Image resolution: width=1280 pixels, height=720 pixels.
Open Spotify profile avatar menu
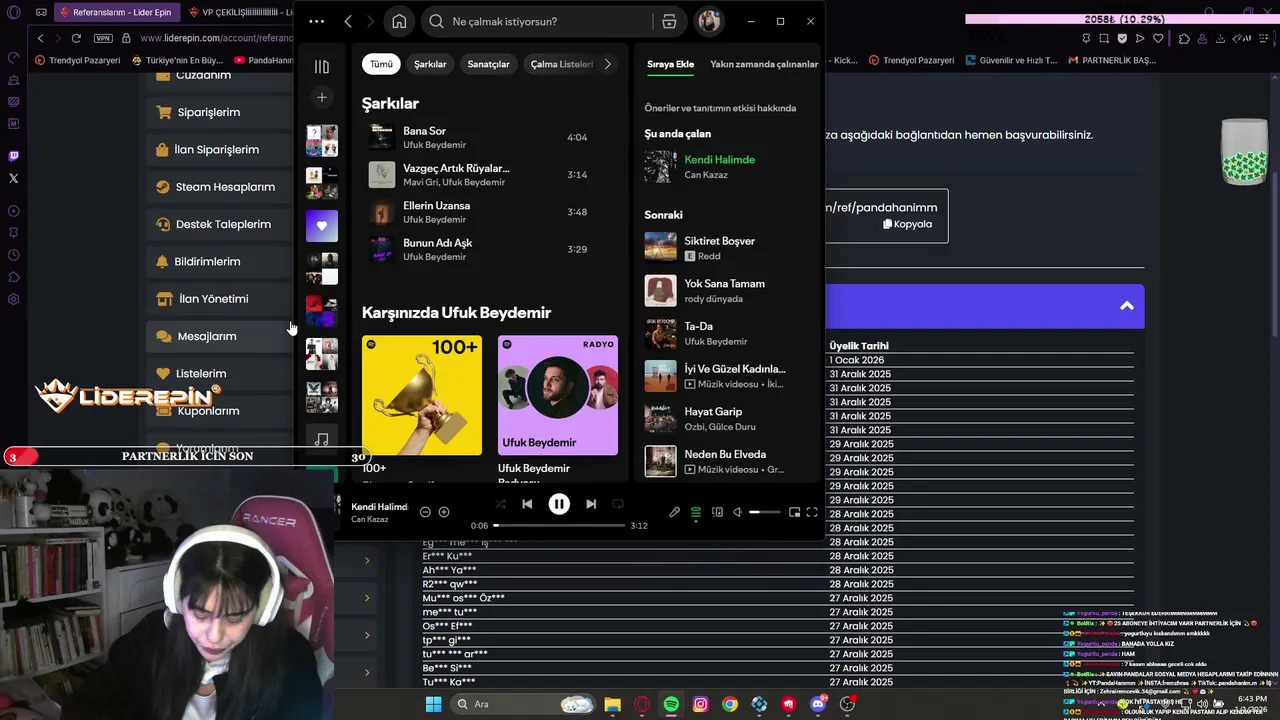pos(709,21)
